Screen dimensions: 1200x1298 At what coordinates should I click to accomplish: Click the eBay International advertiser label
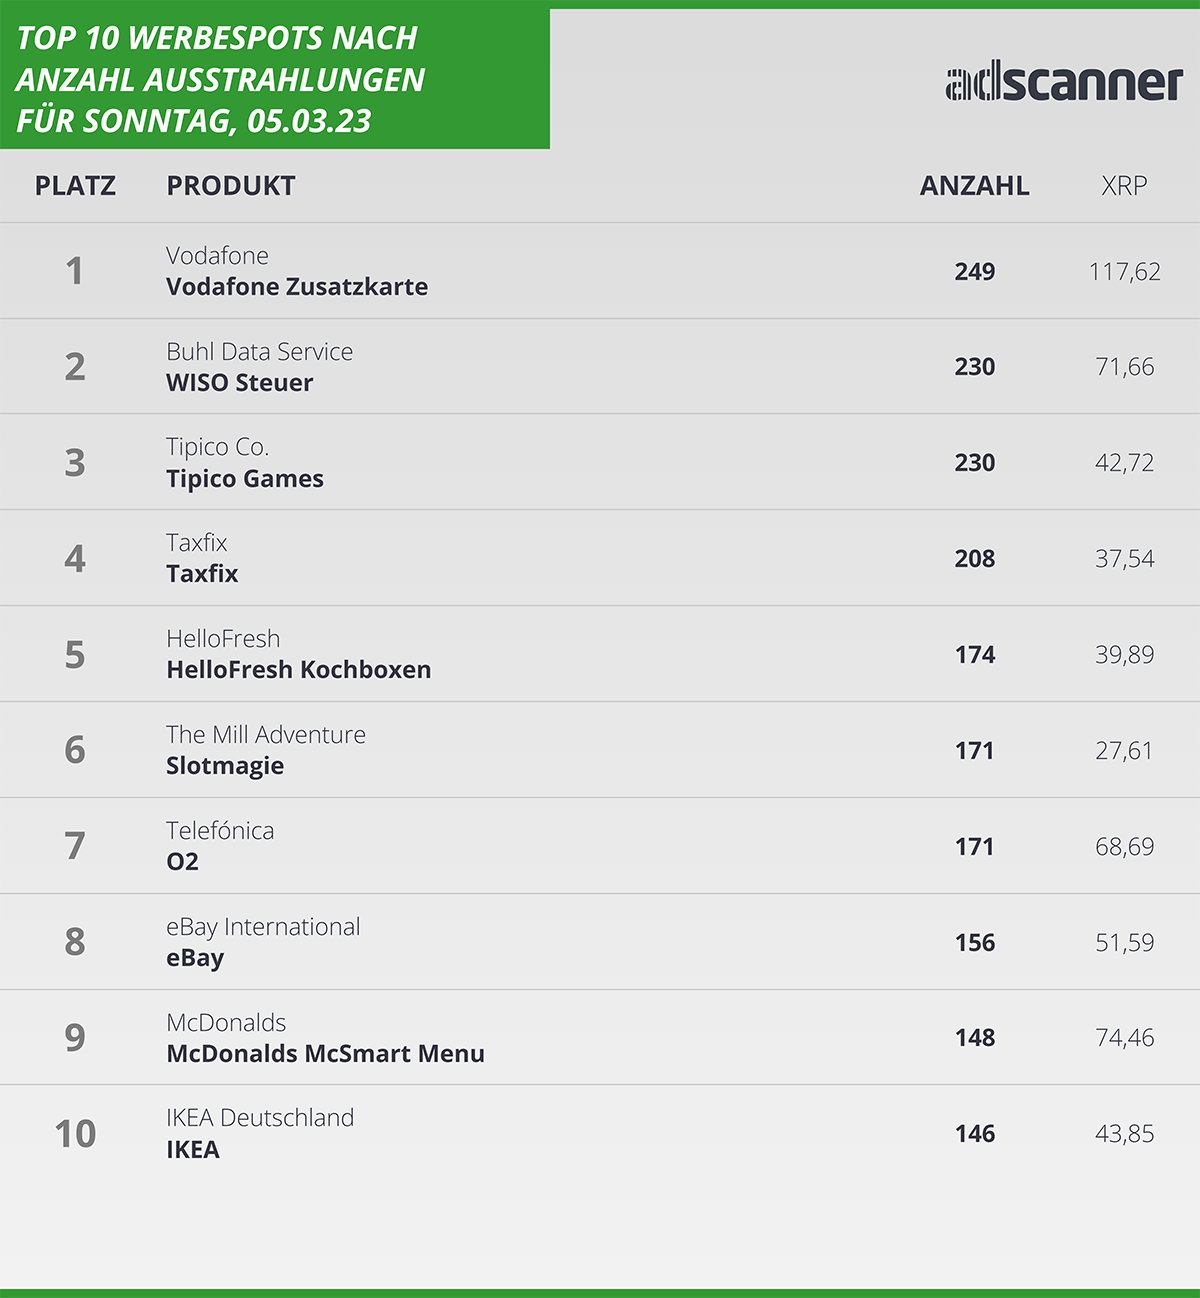pos(263,927)
